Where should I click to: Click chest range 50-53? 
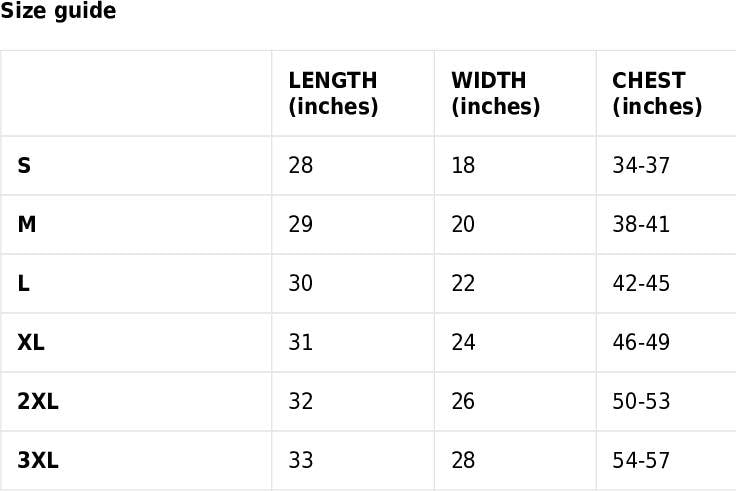(x=641, y=401)
